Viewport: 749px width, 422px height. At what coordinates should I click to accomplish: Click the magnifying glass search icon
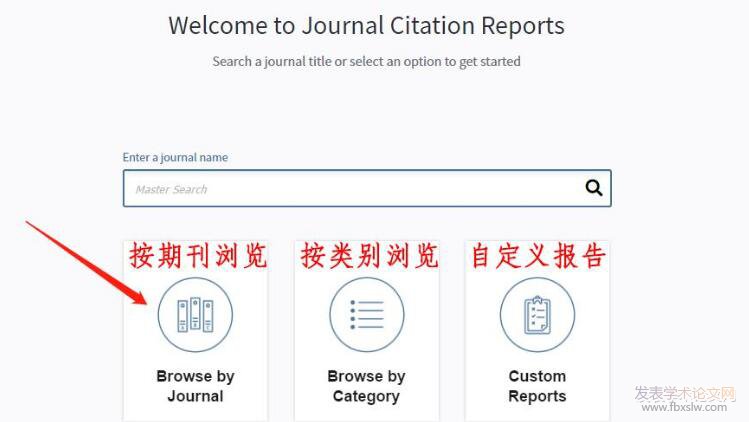[594, 188]
